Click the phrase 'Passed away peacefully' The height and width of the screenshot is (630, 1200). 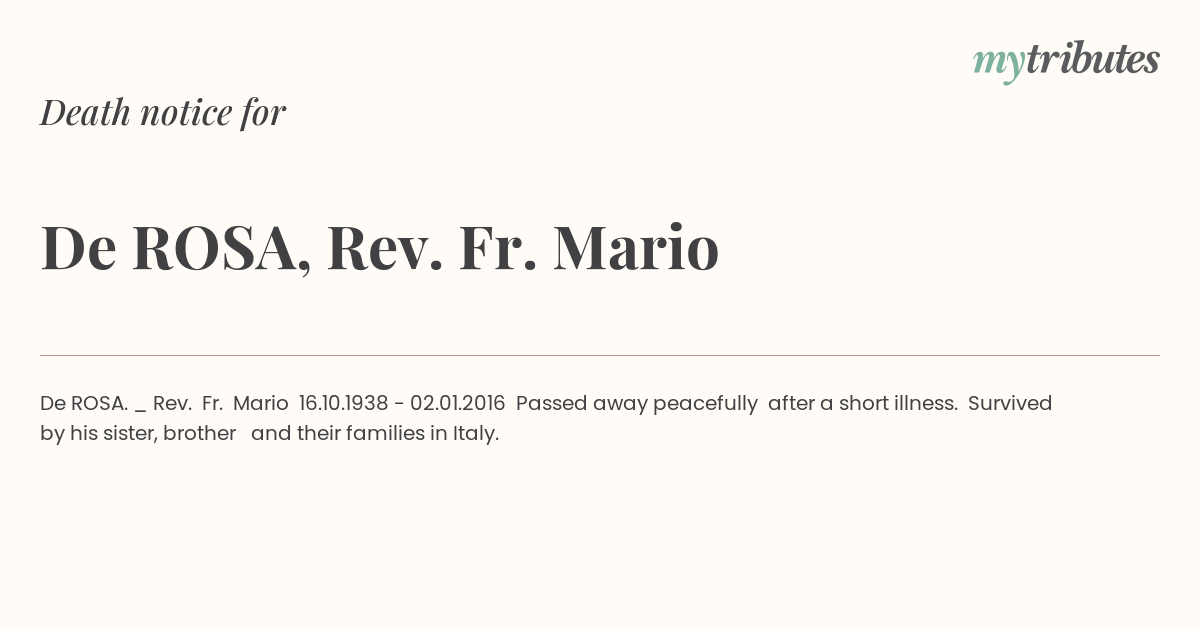coord(637,404)
